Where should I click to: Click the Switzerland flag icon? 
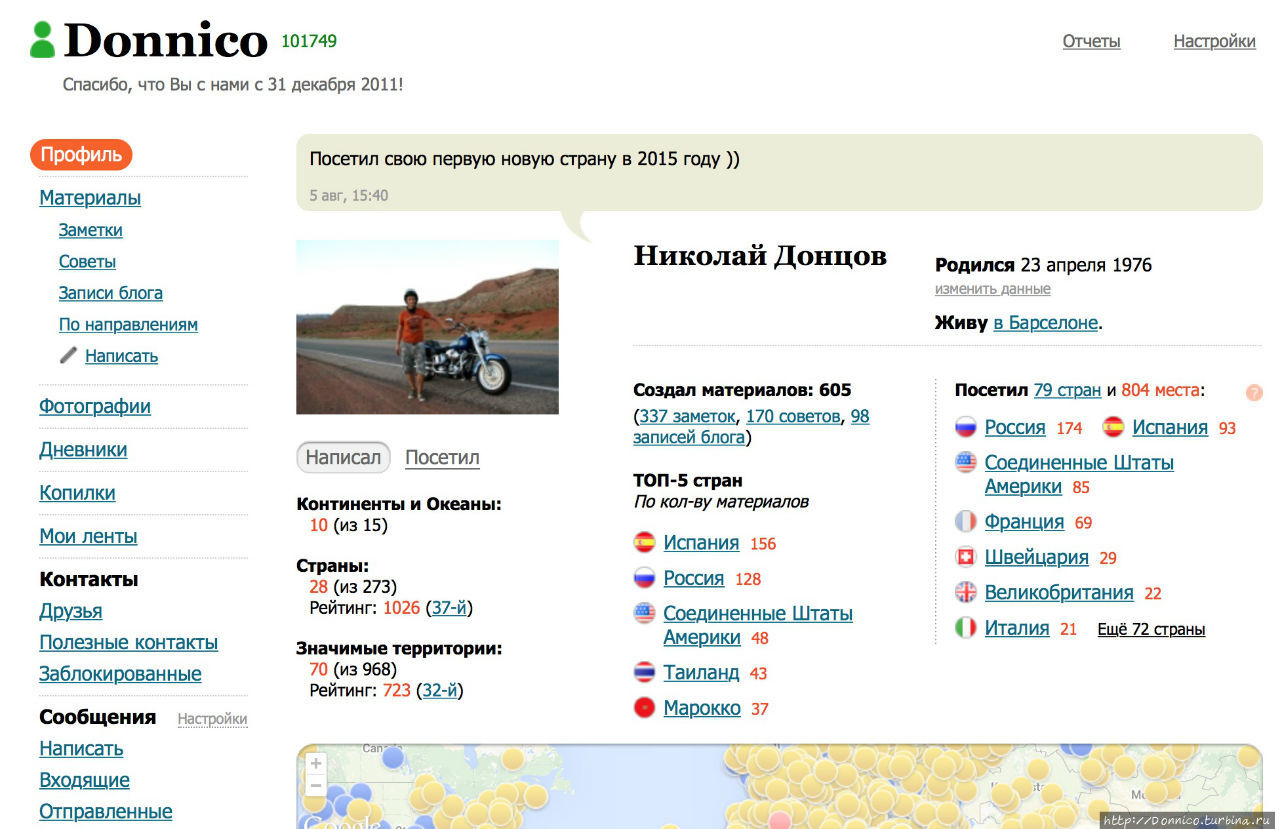tap(965, 557)
